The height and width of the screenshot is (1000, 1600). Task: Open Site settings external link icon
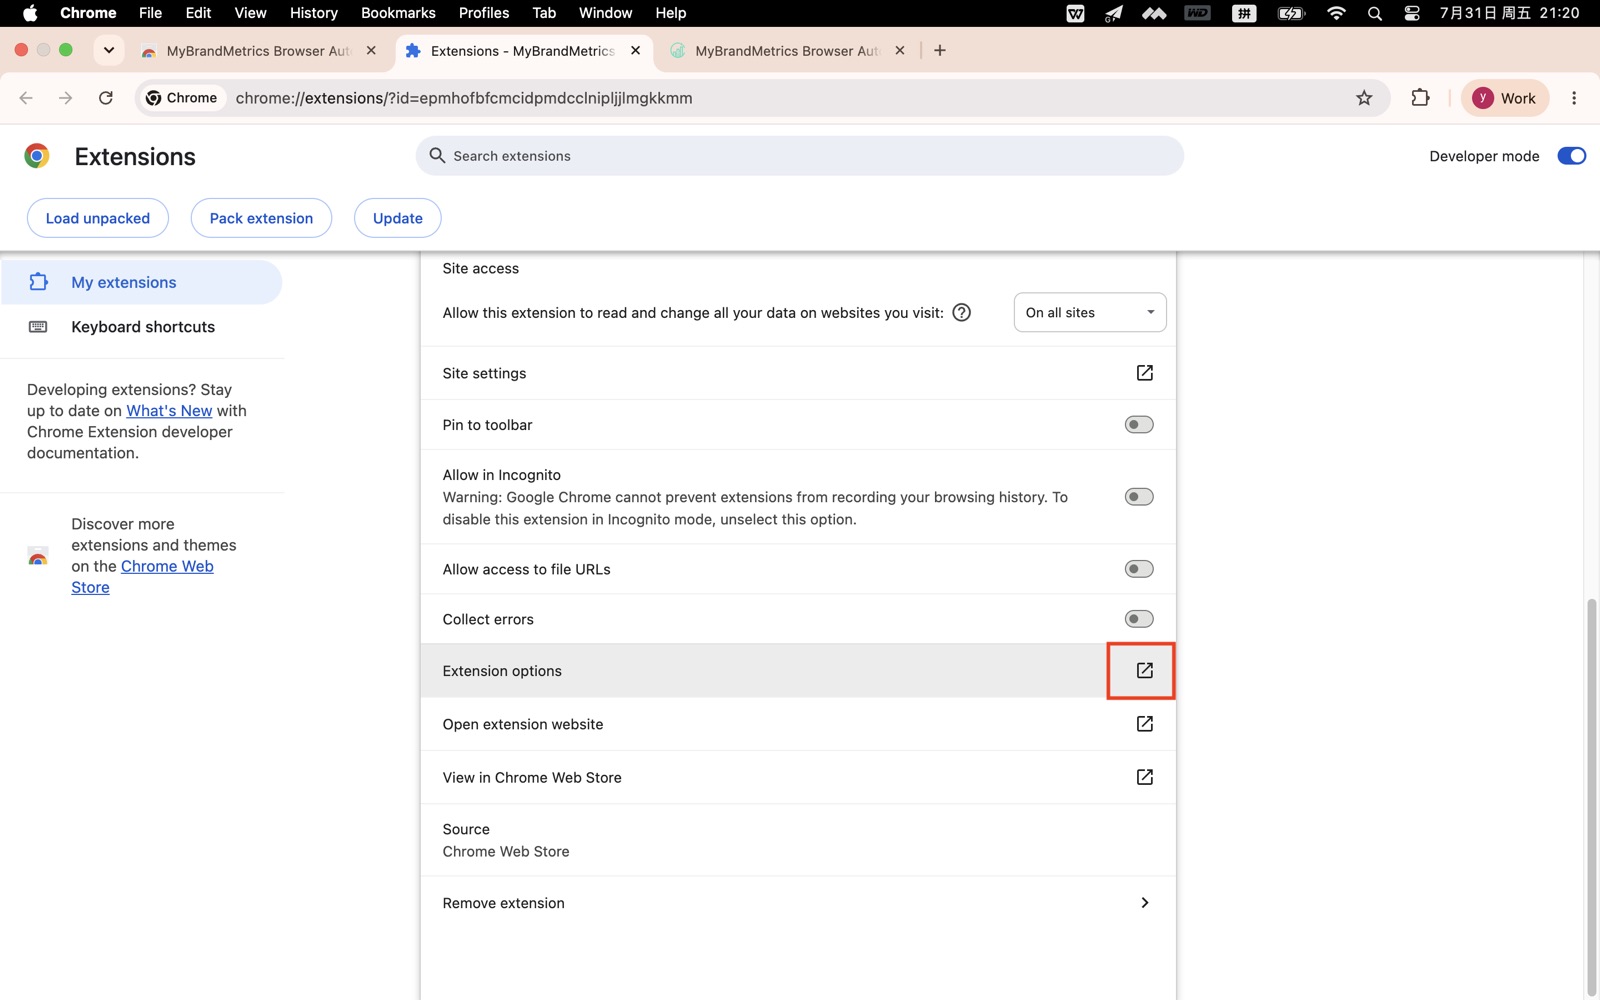tap(1144, 373)
